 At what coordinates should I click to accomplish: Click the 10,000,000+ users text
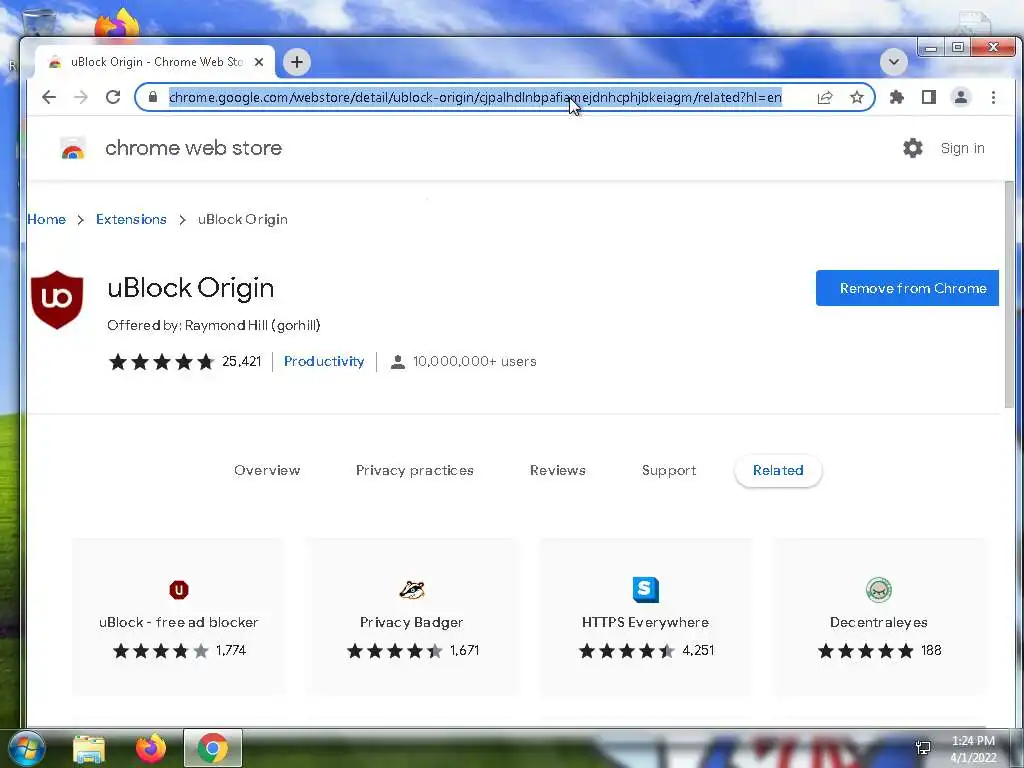[475, 362]
